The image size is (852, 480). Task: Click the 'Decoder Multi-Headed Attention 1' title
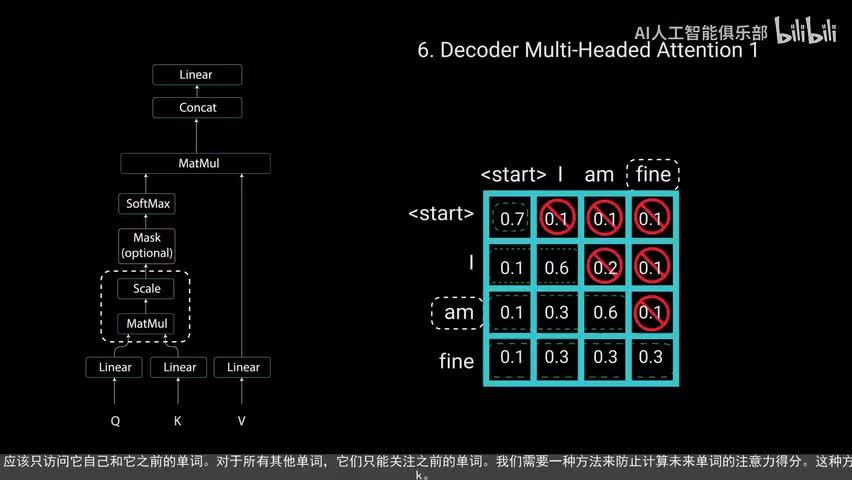587,51
